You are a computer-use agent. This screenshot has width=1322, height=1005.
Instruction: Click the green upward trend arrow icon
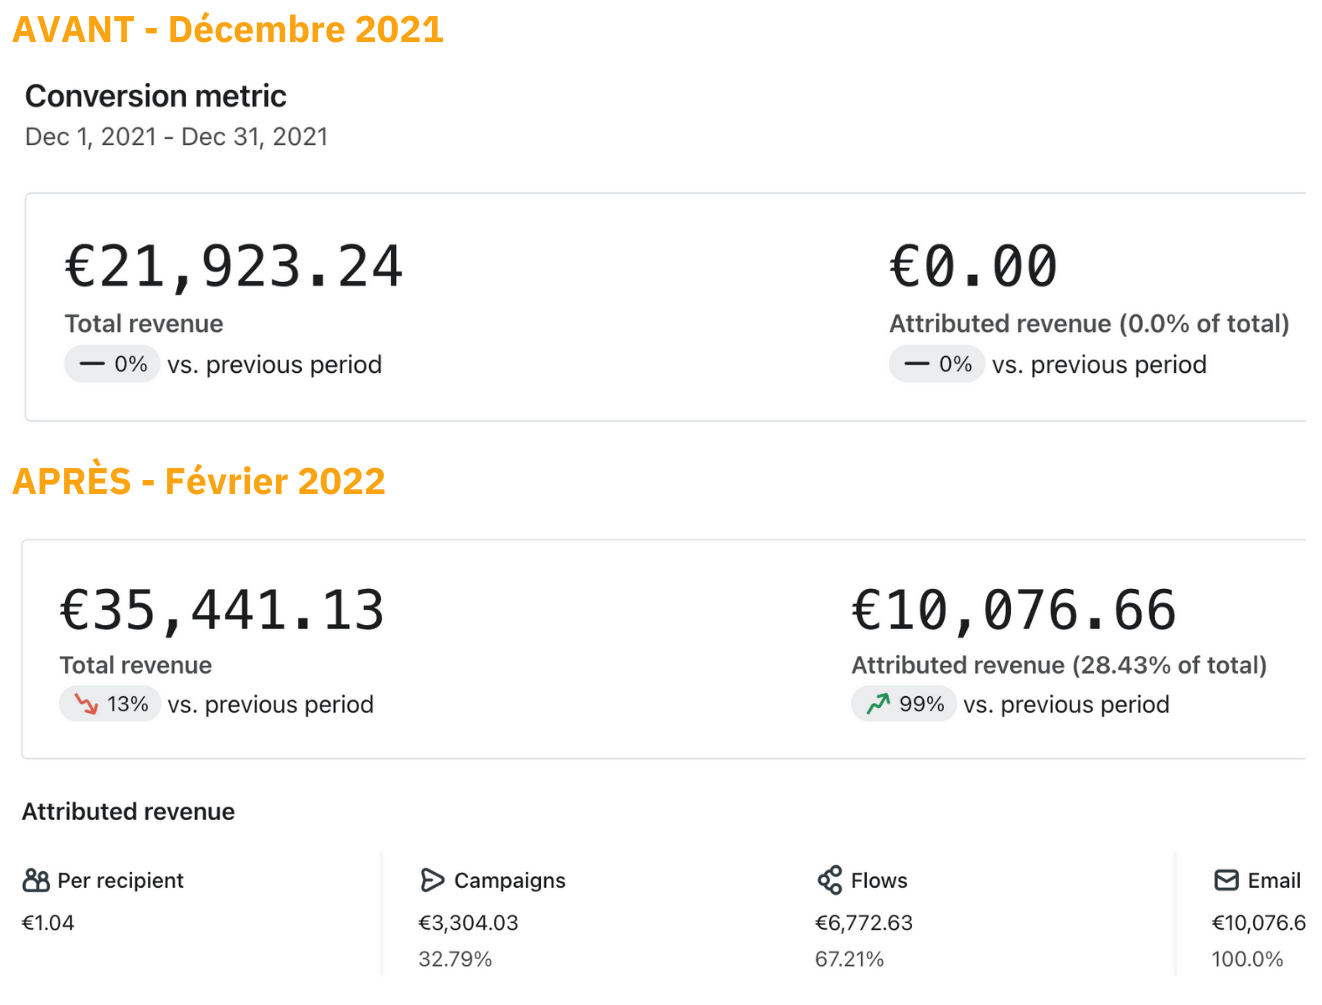(878, 704)
